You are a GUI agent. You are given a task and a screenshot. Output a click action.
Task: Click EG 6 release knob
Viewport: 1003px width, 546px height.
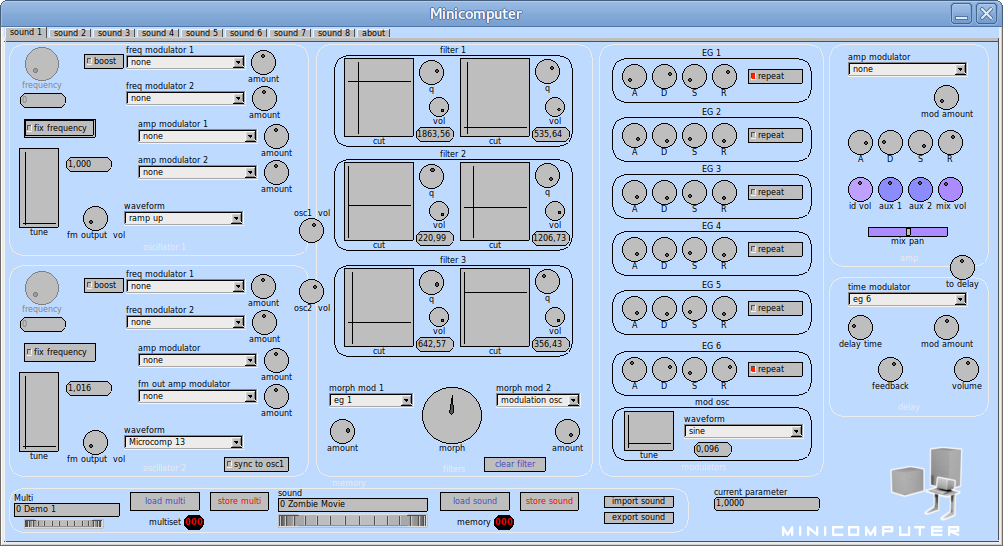coord(724,370)
